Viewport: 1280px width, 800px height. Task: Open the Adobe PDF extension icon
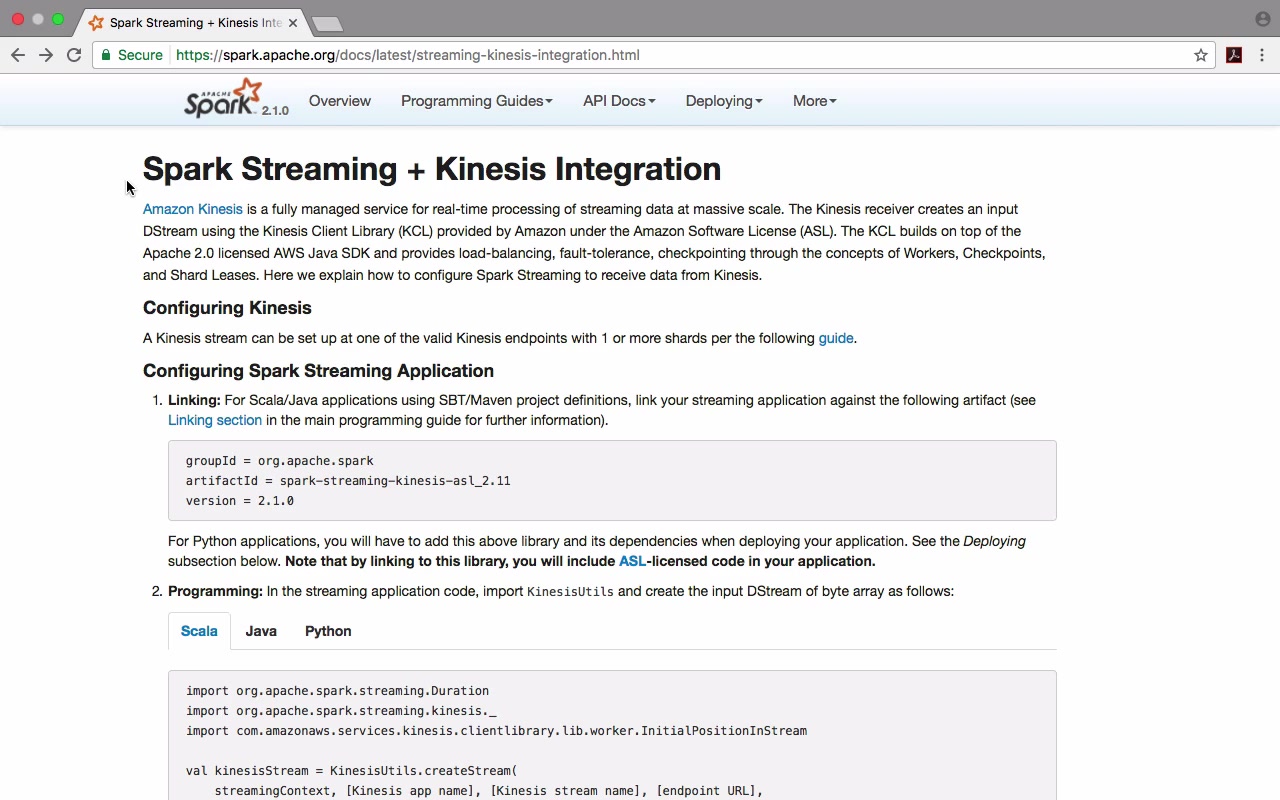coord(1234,55)
